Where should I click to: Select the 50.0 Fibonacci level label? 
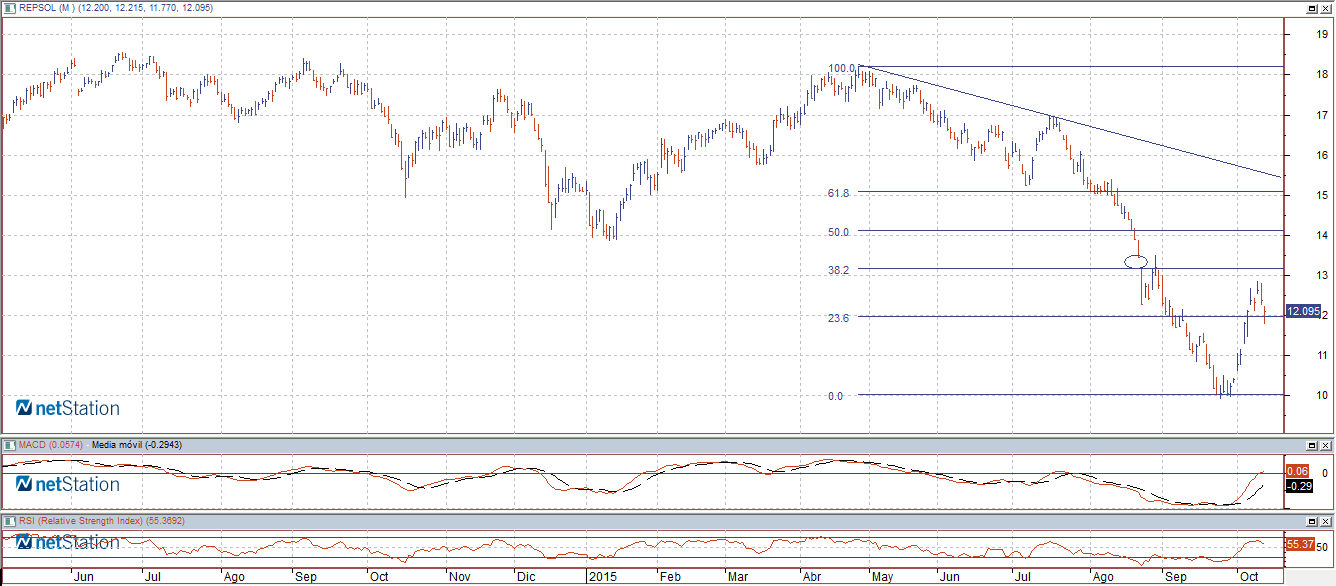[838, 232]
